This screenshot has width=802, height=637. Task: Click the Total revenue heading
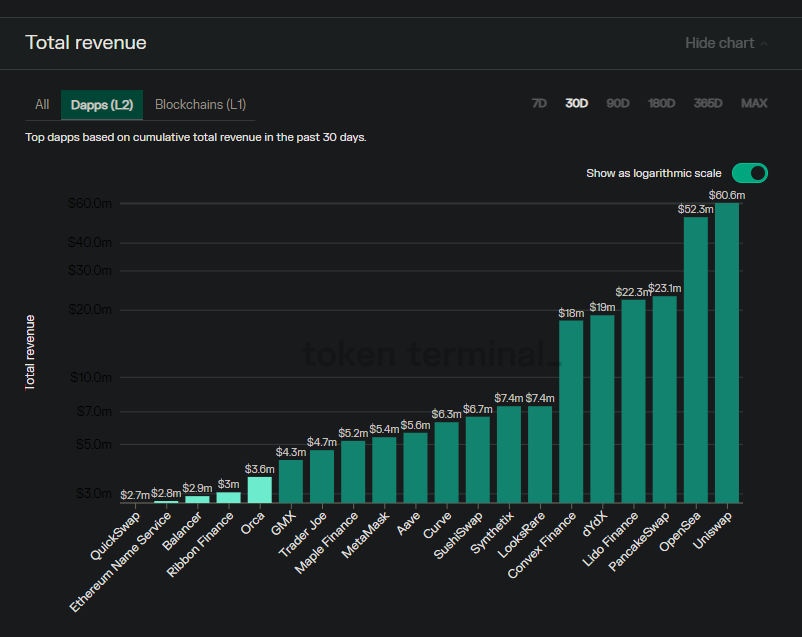pos(86,42)
